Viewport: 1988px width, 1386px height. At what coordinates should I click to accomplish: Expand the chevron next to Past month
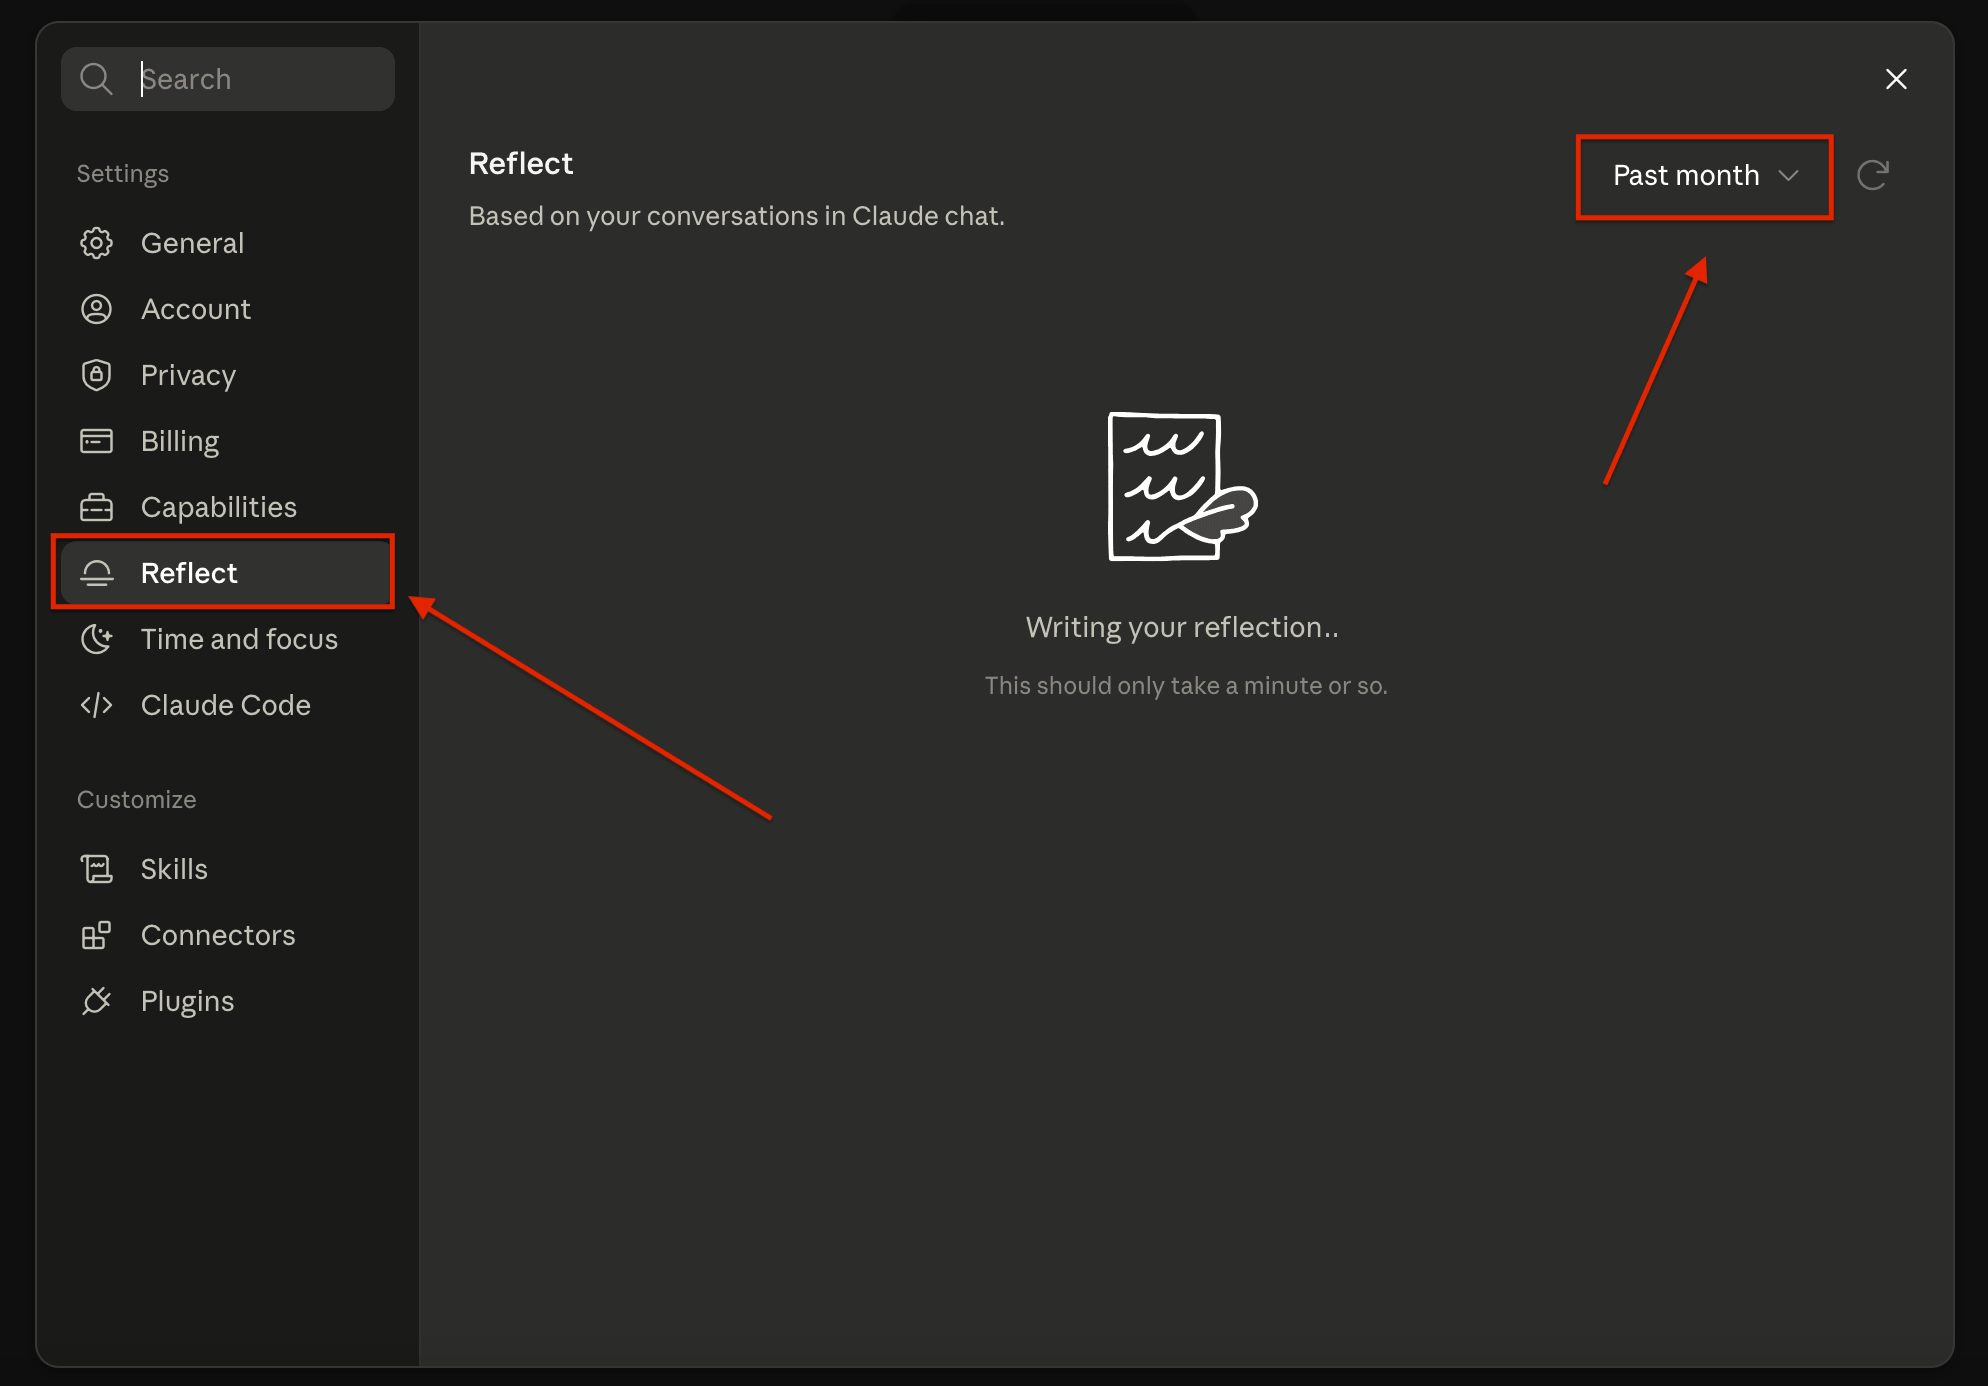point(1789,175)
